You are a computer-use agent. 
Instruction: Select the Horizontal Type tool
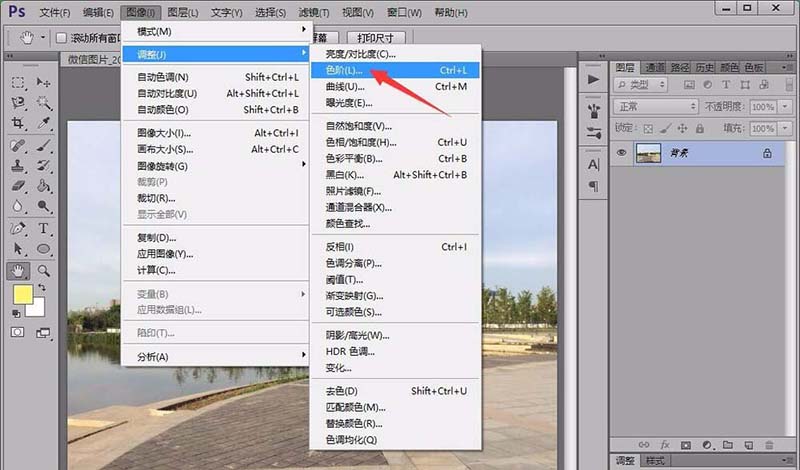pyautogui.click(x=44, y=229)
